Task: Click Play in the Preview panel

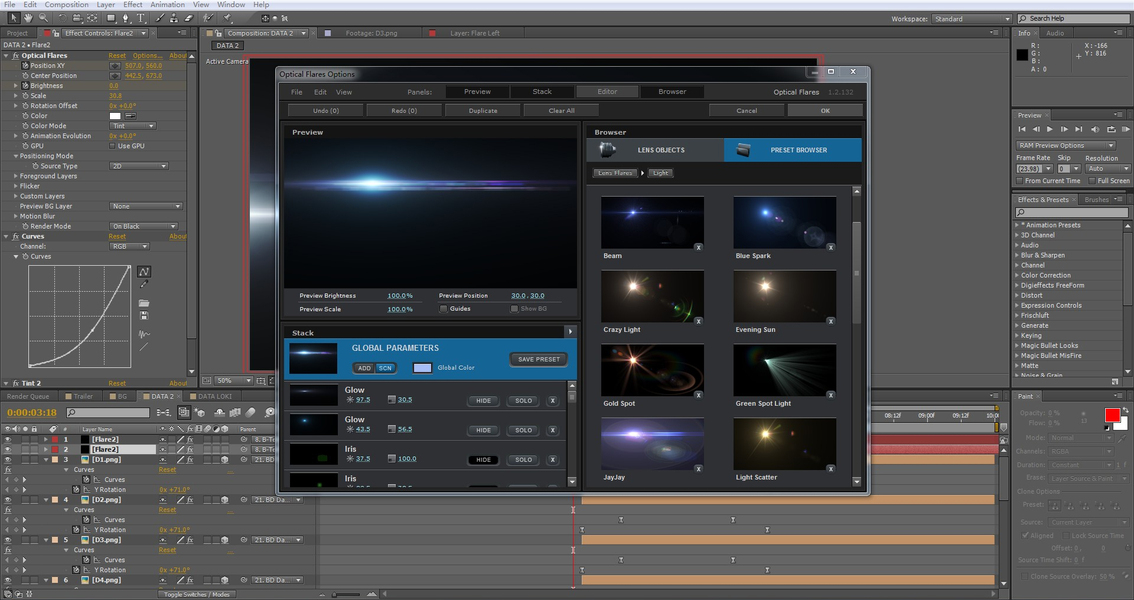Action: [1049, 129]
